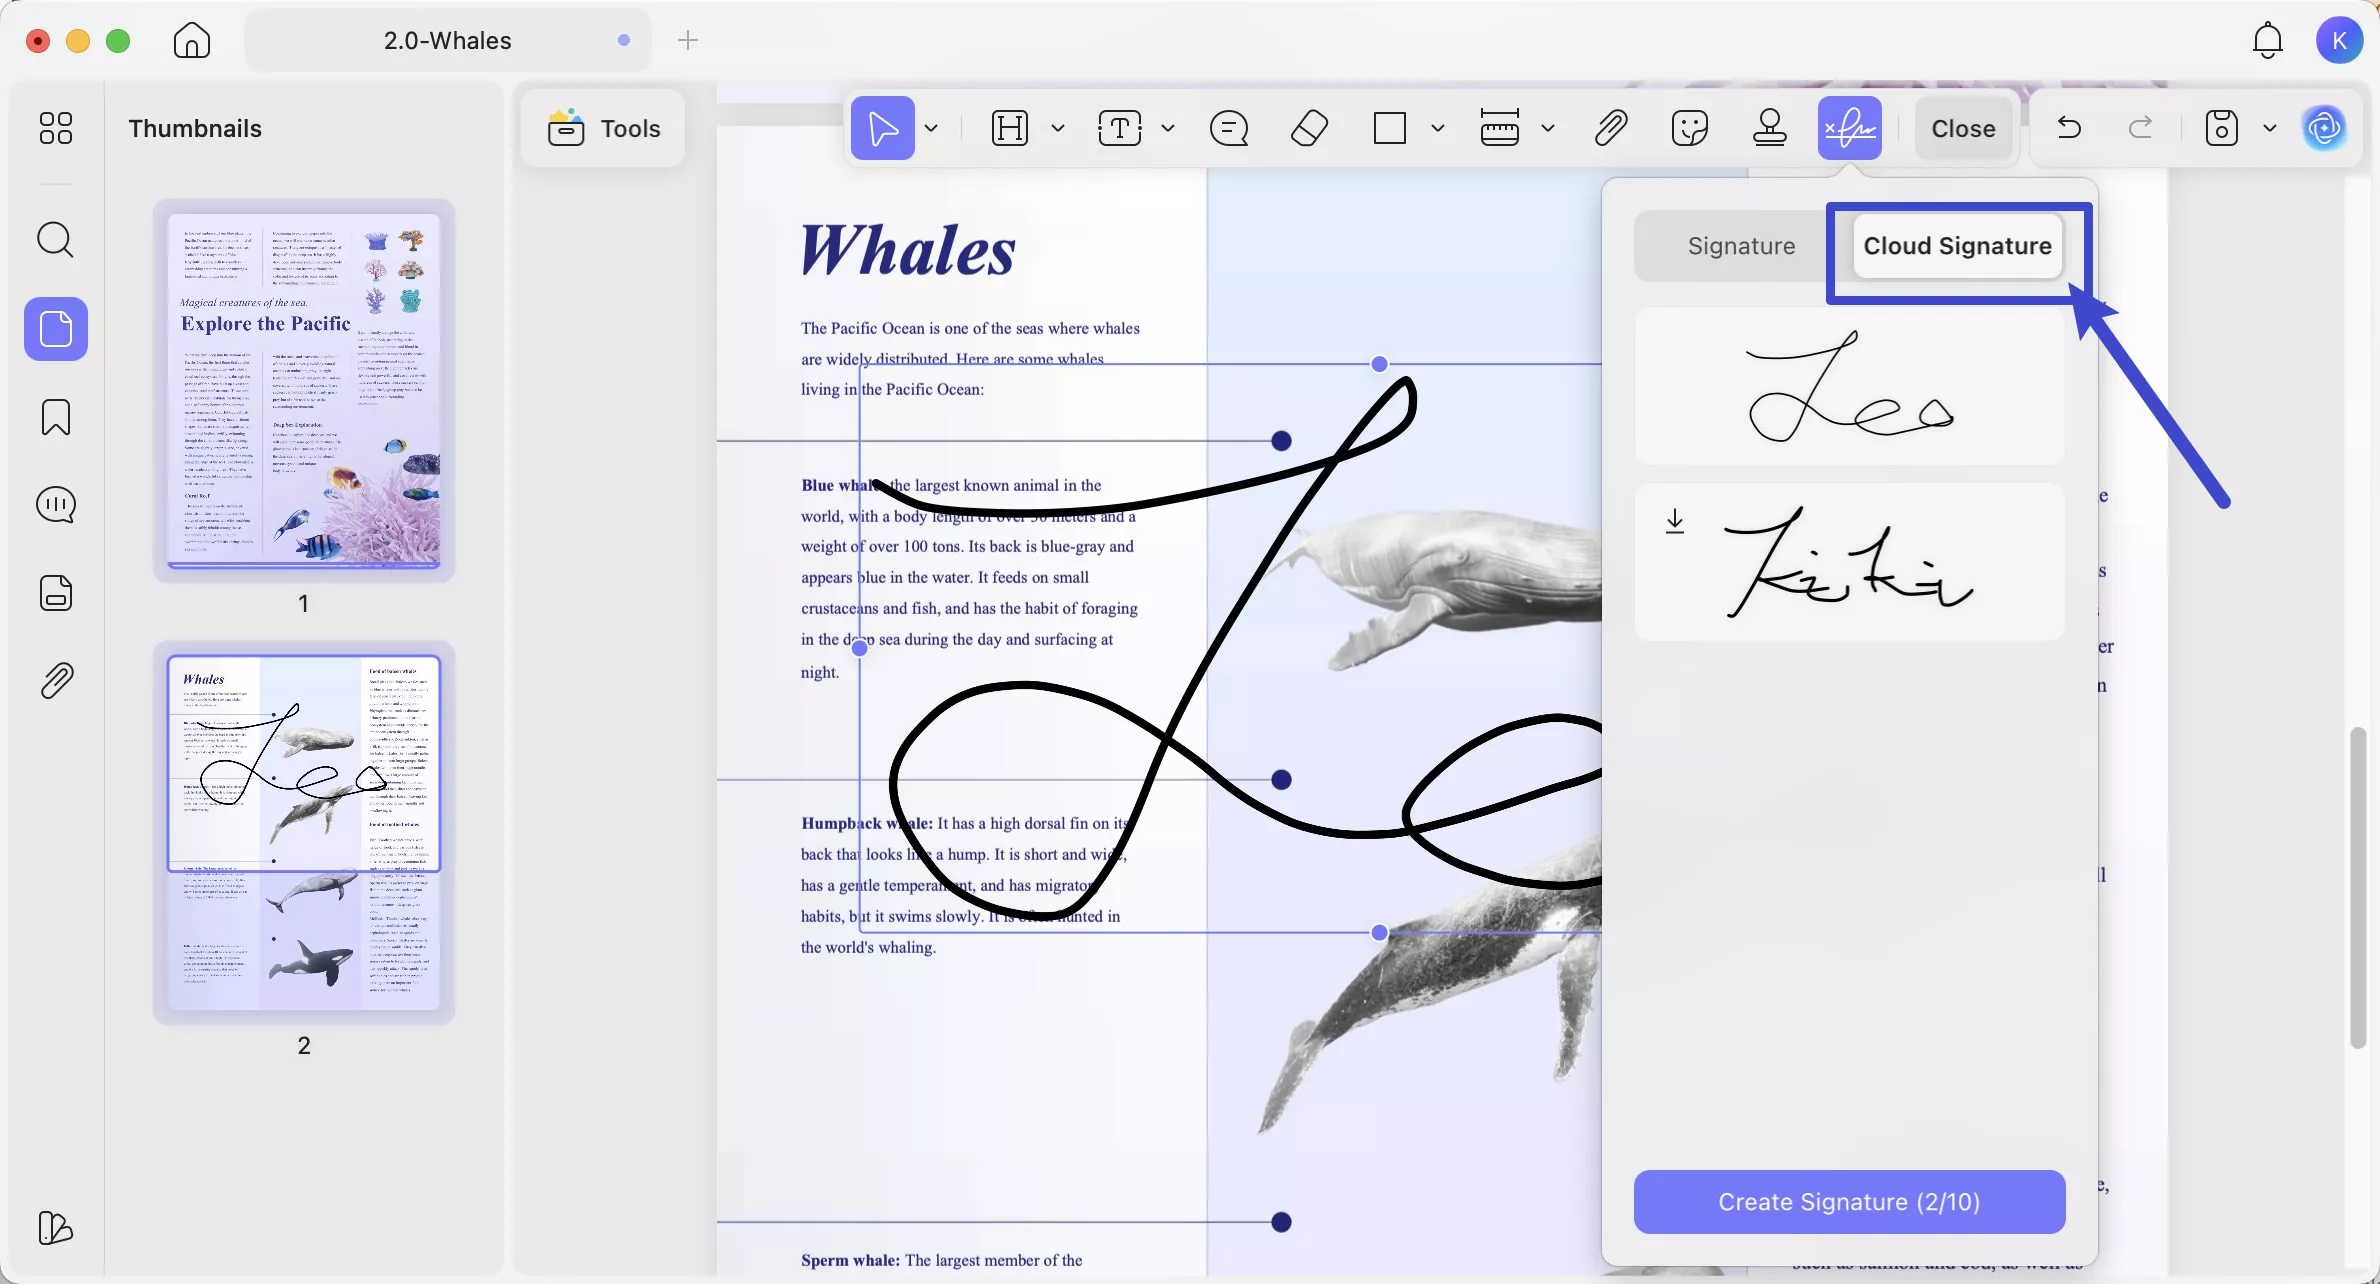Viewport: 2380px width, 1284px height.
Task: Select the measure ruler tool
Action: tap(1500, 128)
